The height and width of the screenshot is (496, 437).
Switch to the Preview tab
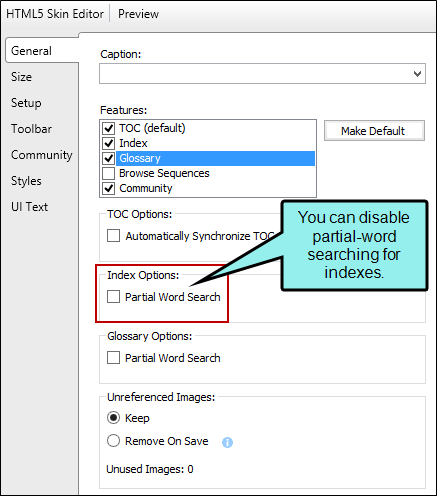138,14
